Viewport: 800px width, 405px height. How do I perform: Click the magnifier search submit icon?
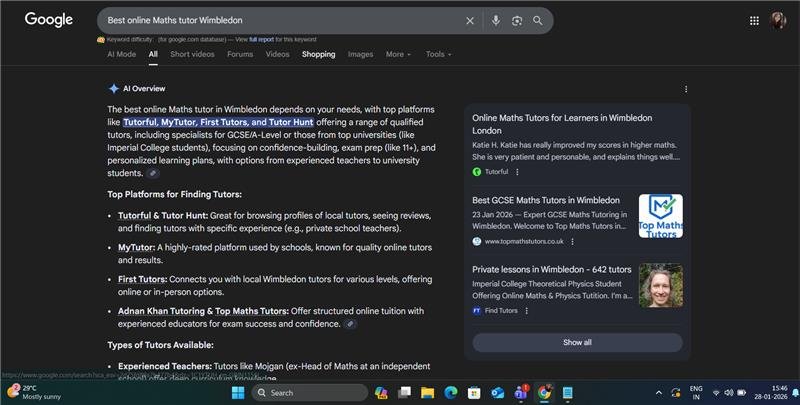[x=538, y=20]
